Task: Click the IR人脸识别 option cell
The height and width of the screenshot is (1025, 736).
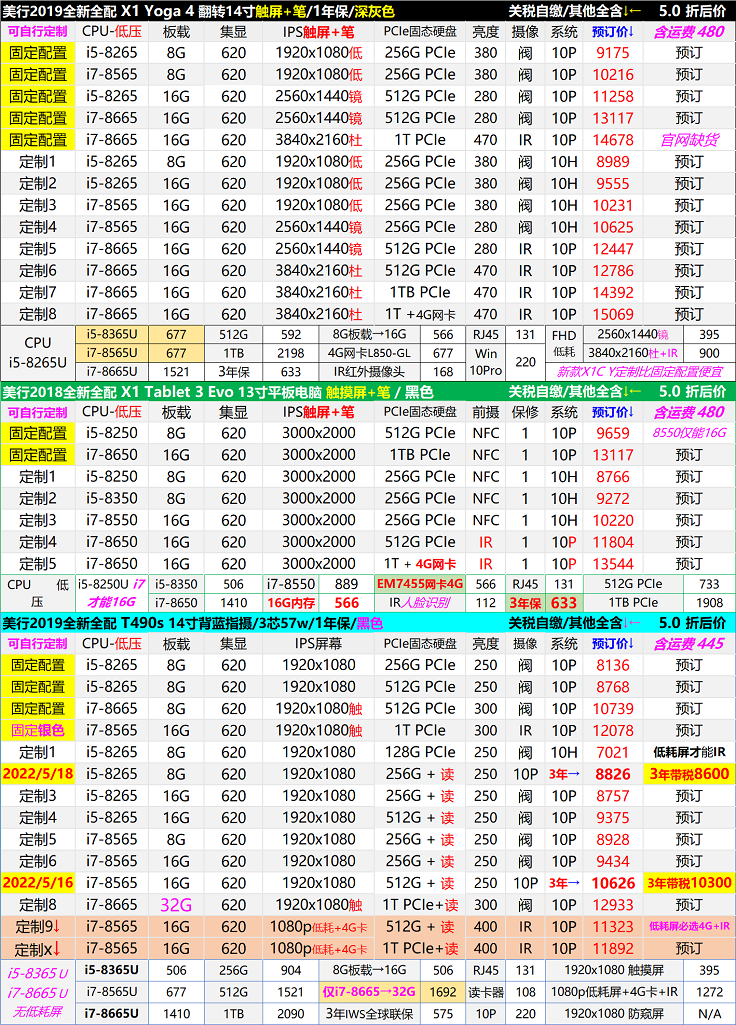Action: pyautogui.click(x=419, y=602)
